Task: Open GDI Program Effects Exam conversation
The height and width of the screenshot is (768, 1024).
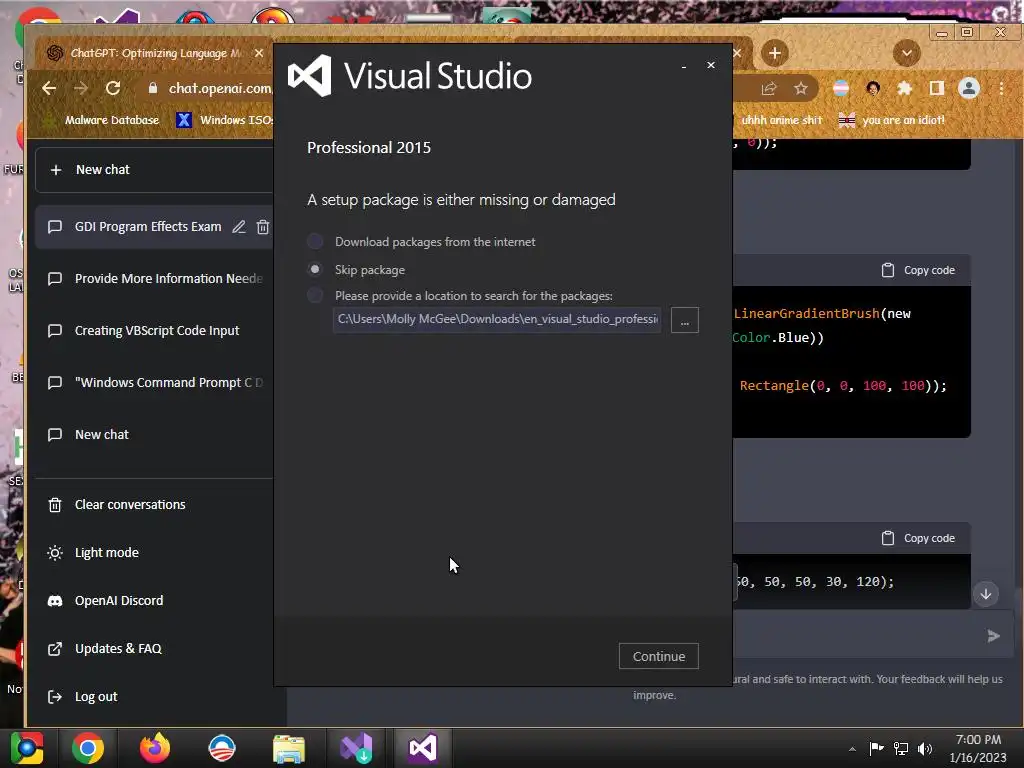Action: click(148, 227)
